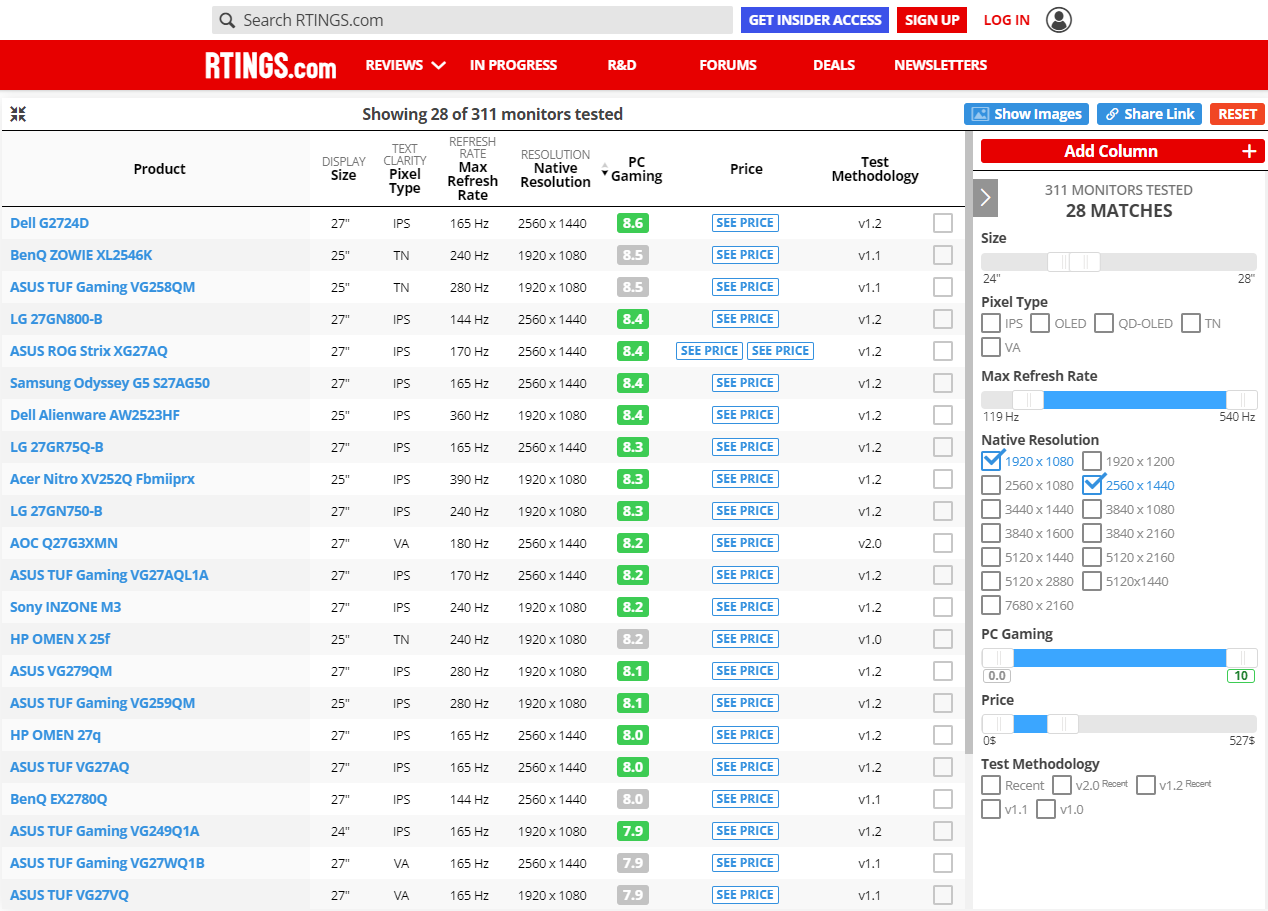This screenshot has width=1268, height=911.
Task: Click See Price for LG 27GR75Q-B
Action: click(745, 447)
